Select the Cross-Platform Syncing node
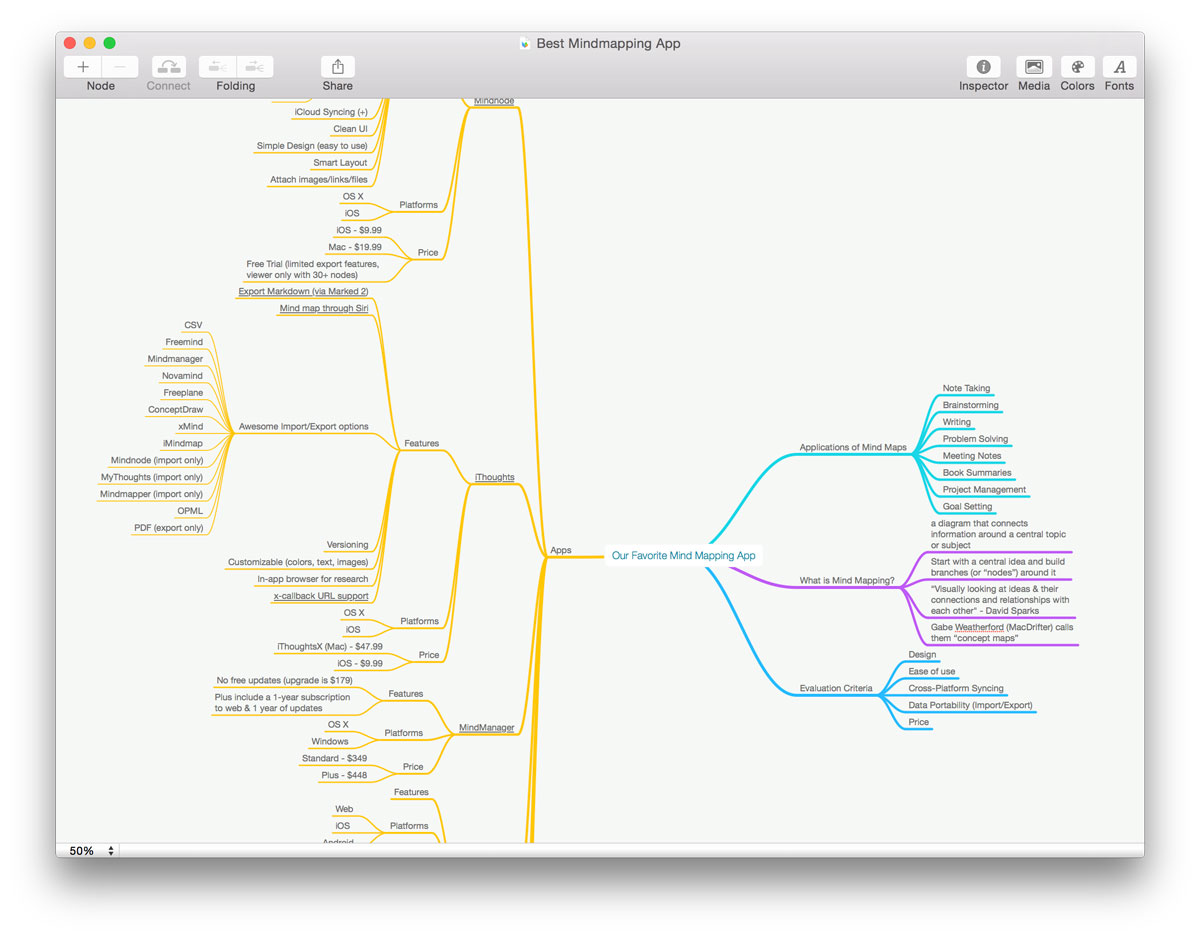The height and width of the screenshot is (937, 1200). [956, 688]
